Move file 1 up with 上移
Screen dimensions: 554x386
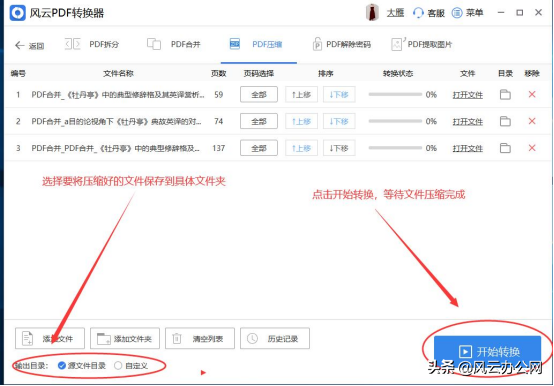301,95
